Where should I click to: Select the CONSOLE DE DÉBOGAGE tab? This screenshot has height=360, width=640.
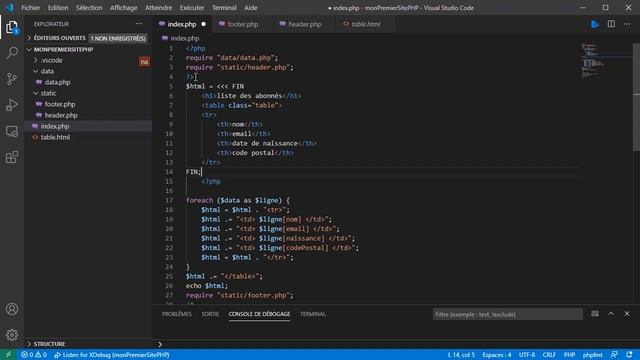(259, 314)
